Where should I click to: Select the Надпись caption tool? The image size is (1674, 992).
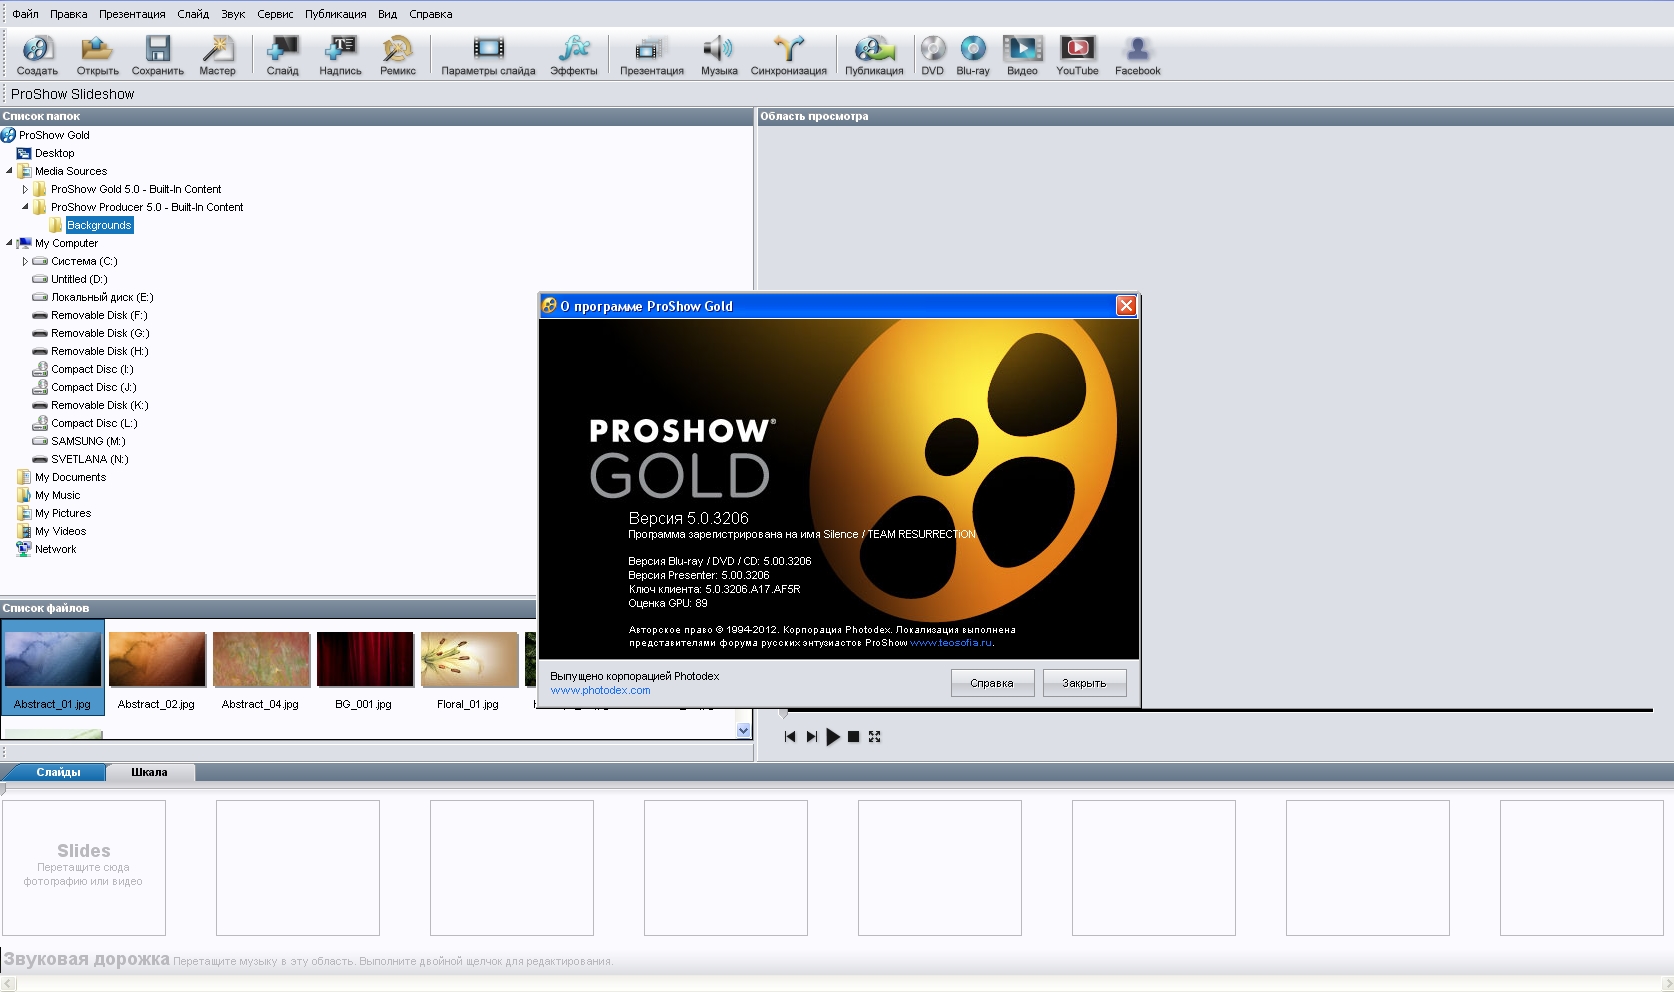(340, 55)
